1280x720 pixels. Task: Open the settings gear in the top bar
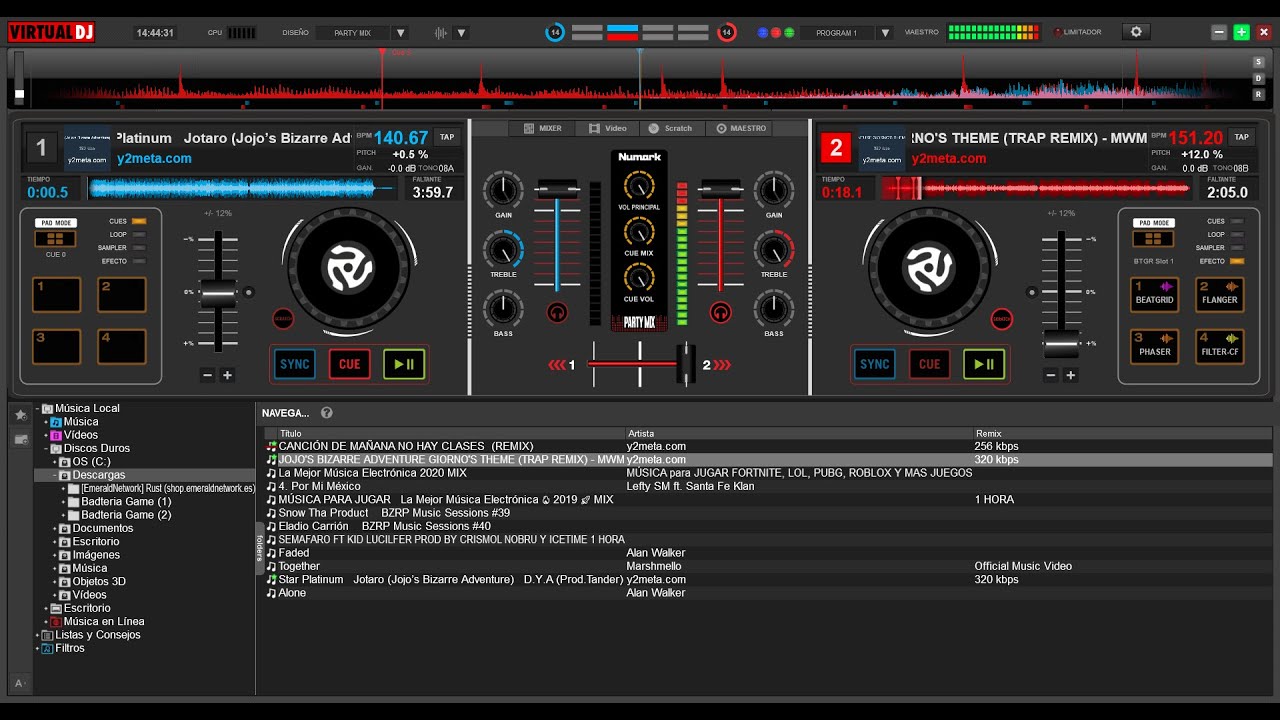[1135, 32]
